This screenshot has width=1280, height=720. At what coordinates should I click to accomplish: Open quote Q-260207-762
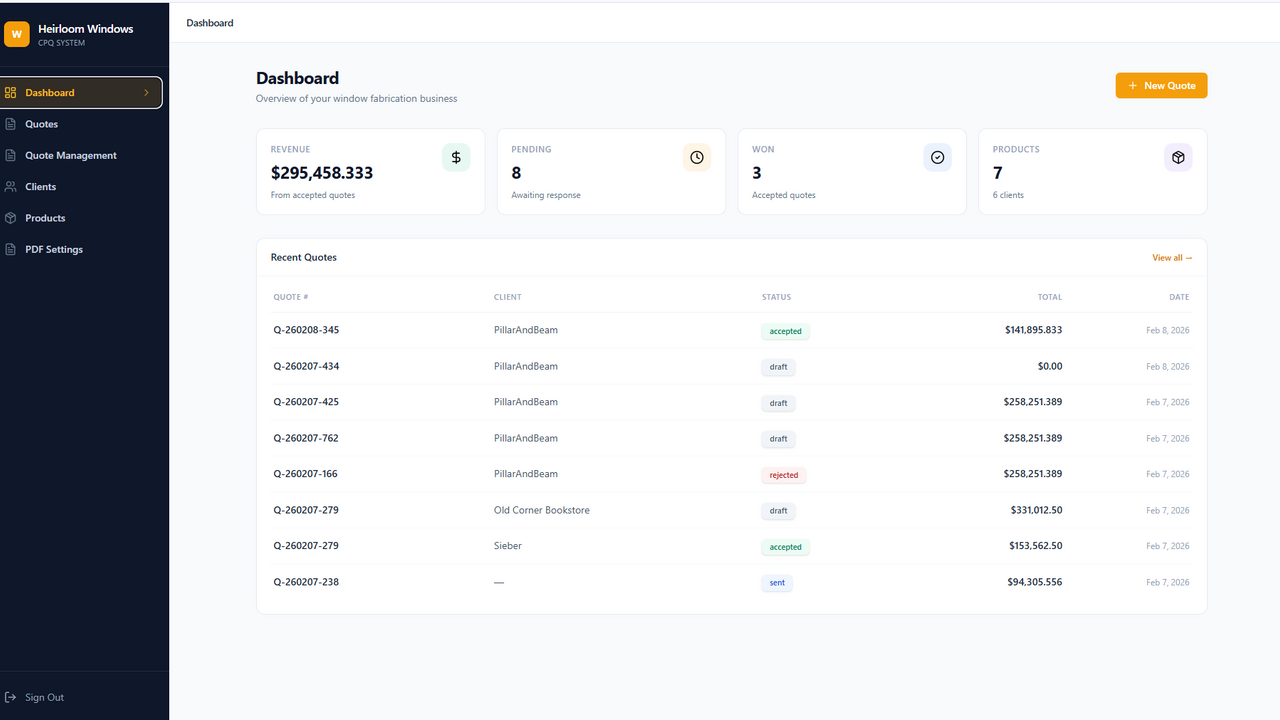click(x=306, y=438)
